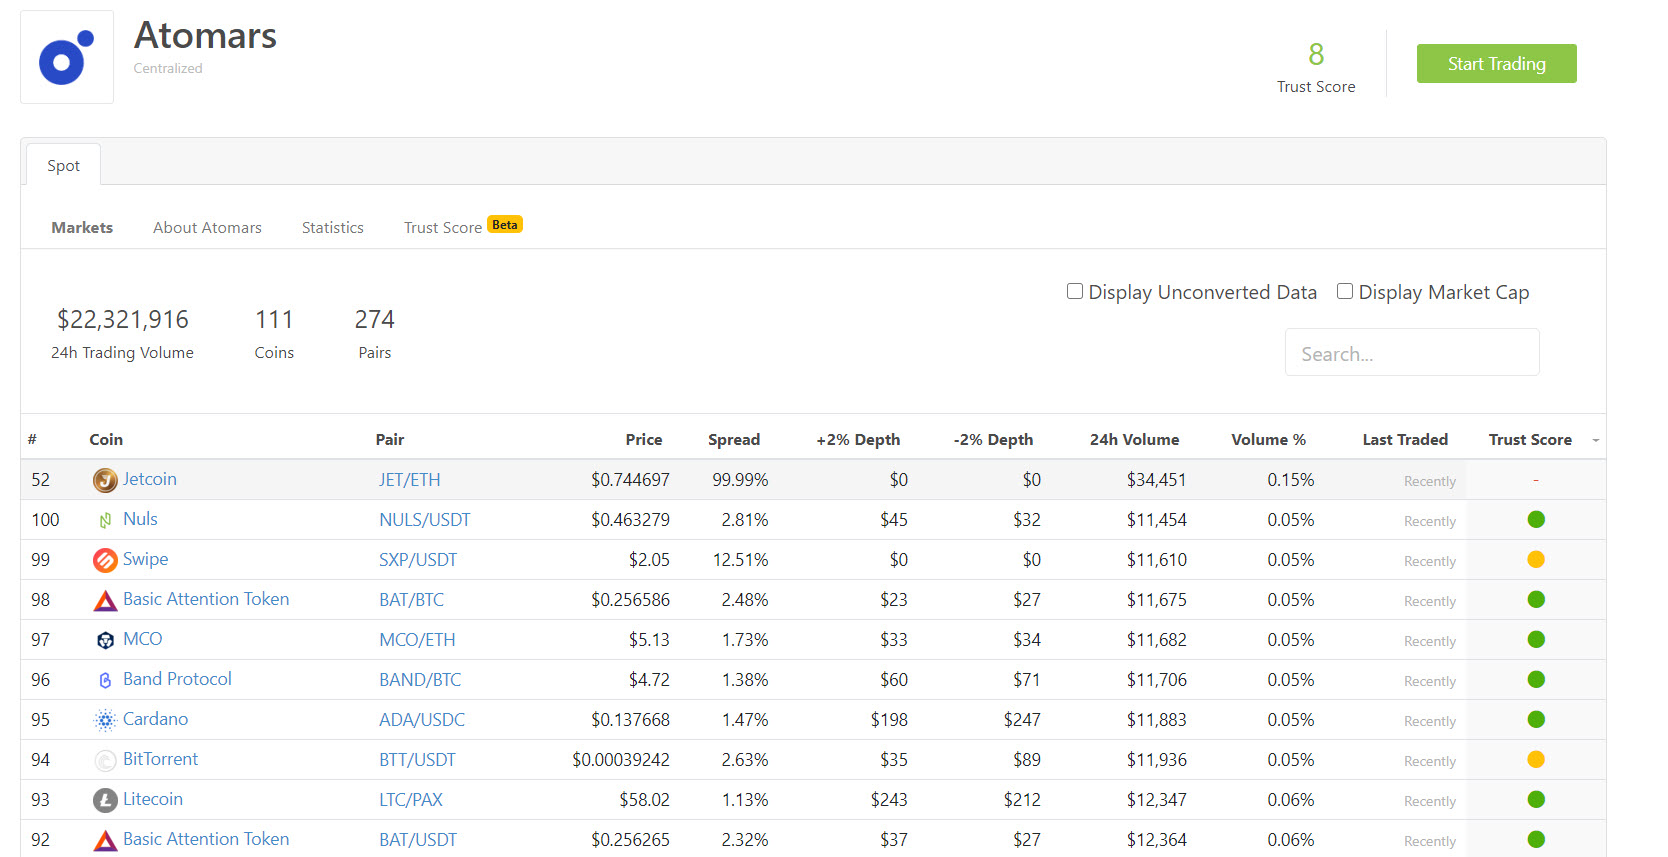Open the NULS/USDT pair link
1668x857 pixels.
point(424,520)
